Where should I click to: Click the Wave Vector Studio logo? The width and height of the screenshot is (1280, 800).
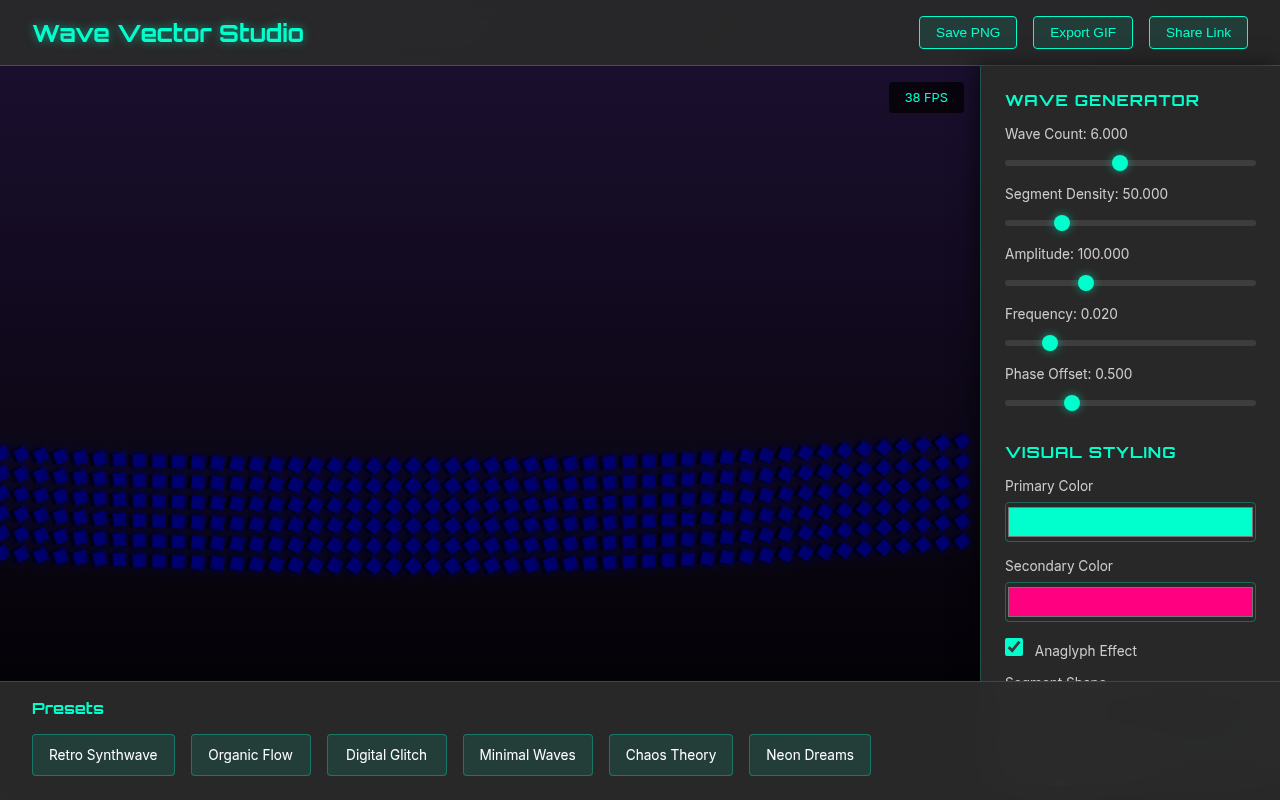click(168, 32)
